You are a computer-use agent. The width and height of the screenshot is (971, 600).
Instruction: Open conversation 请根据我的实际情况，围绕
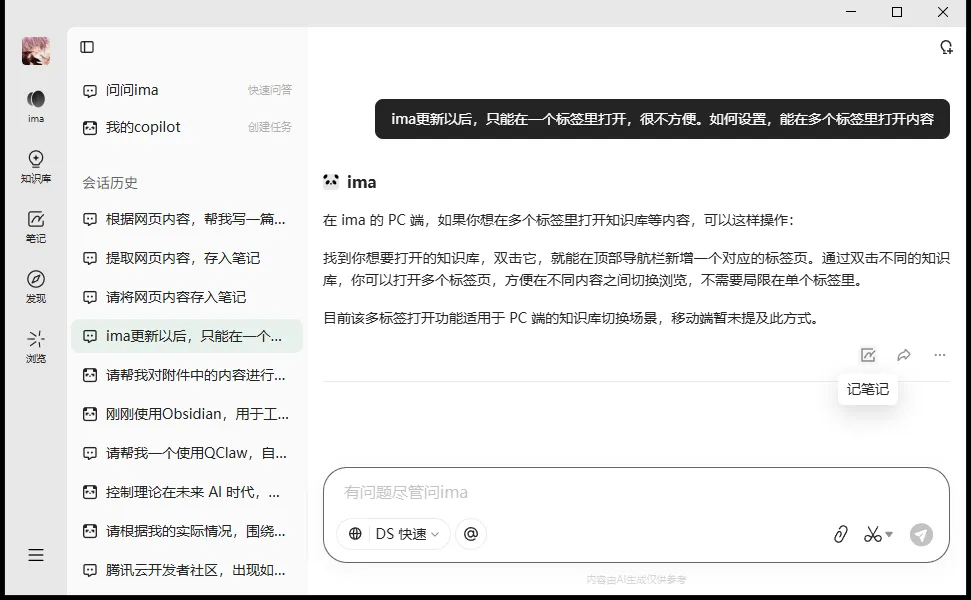click(187, 531)
